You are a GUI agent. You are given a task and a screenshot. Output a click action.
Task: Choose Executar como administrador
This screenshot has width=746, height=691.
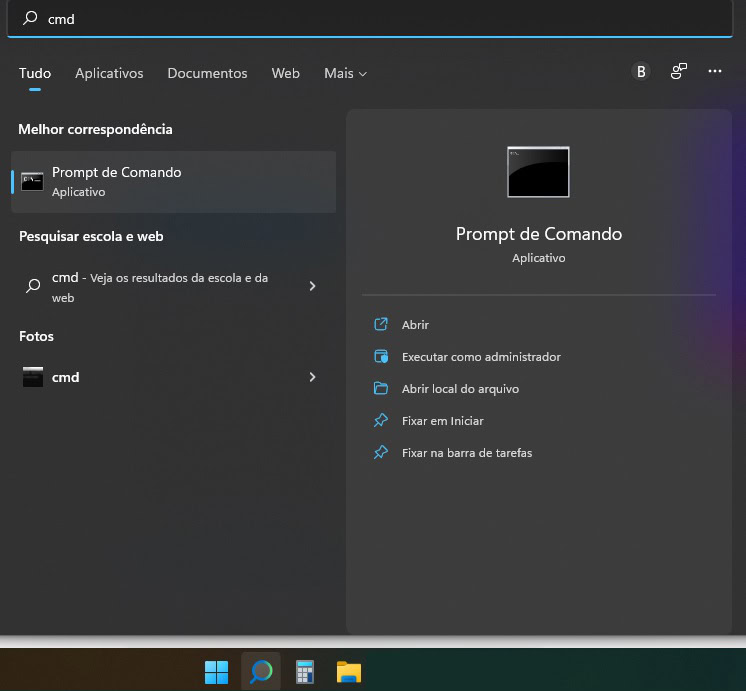pyautogui.click(x=481, y=356)
